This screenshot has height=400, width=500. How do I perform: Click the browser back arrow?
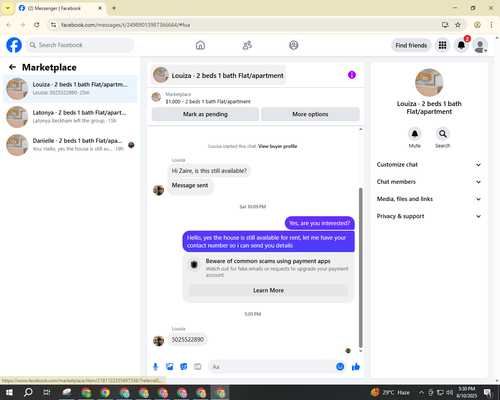(x=9, y=25)
